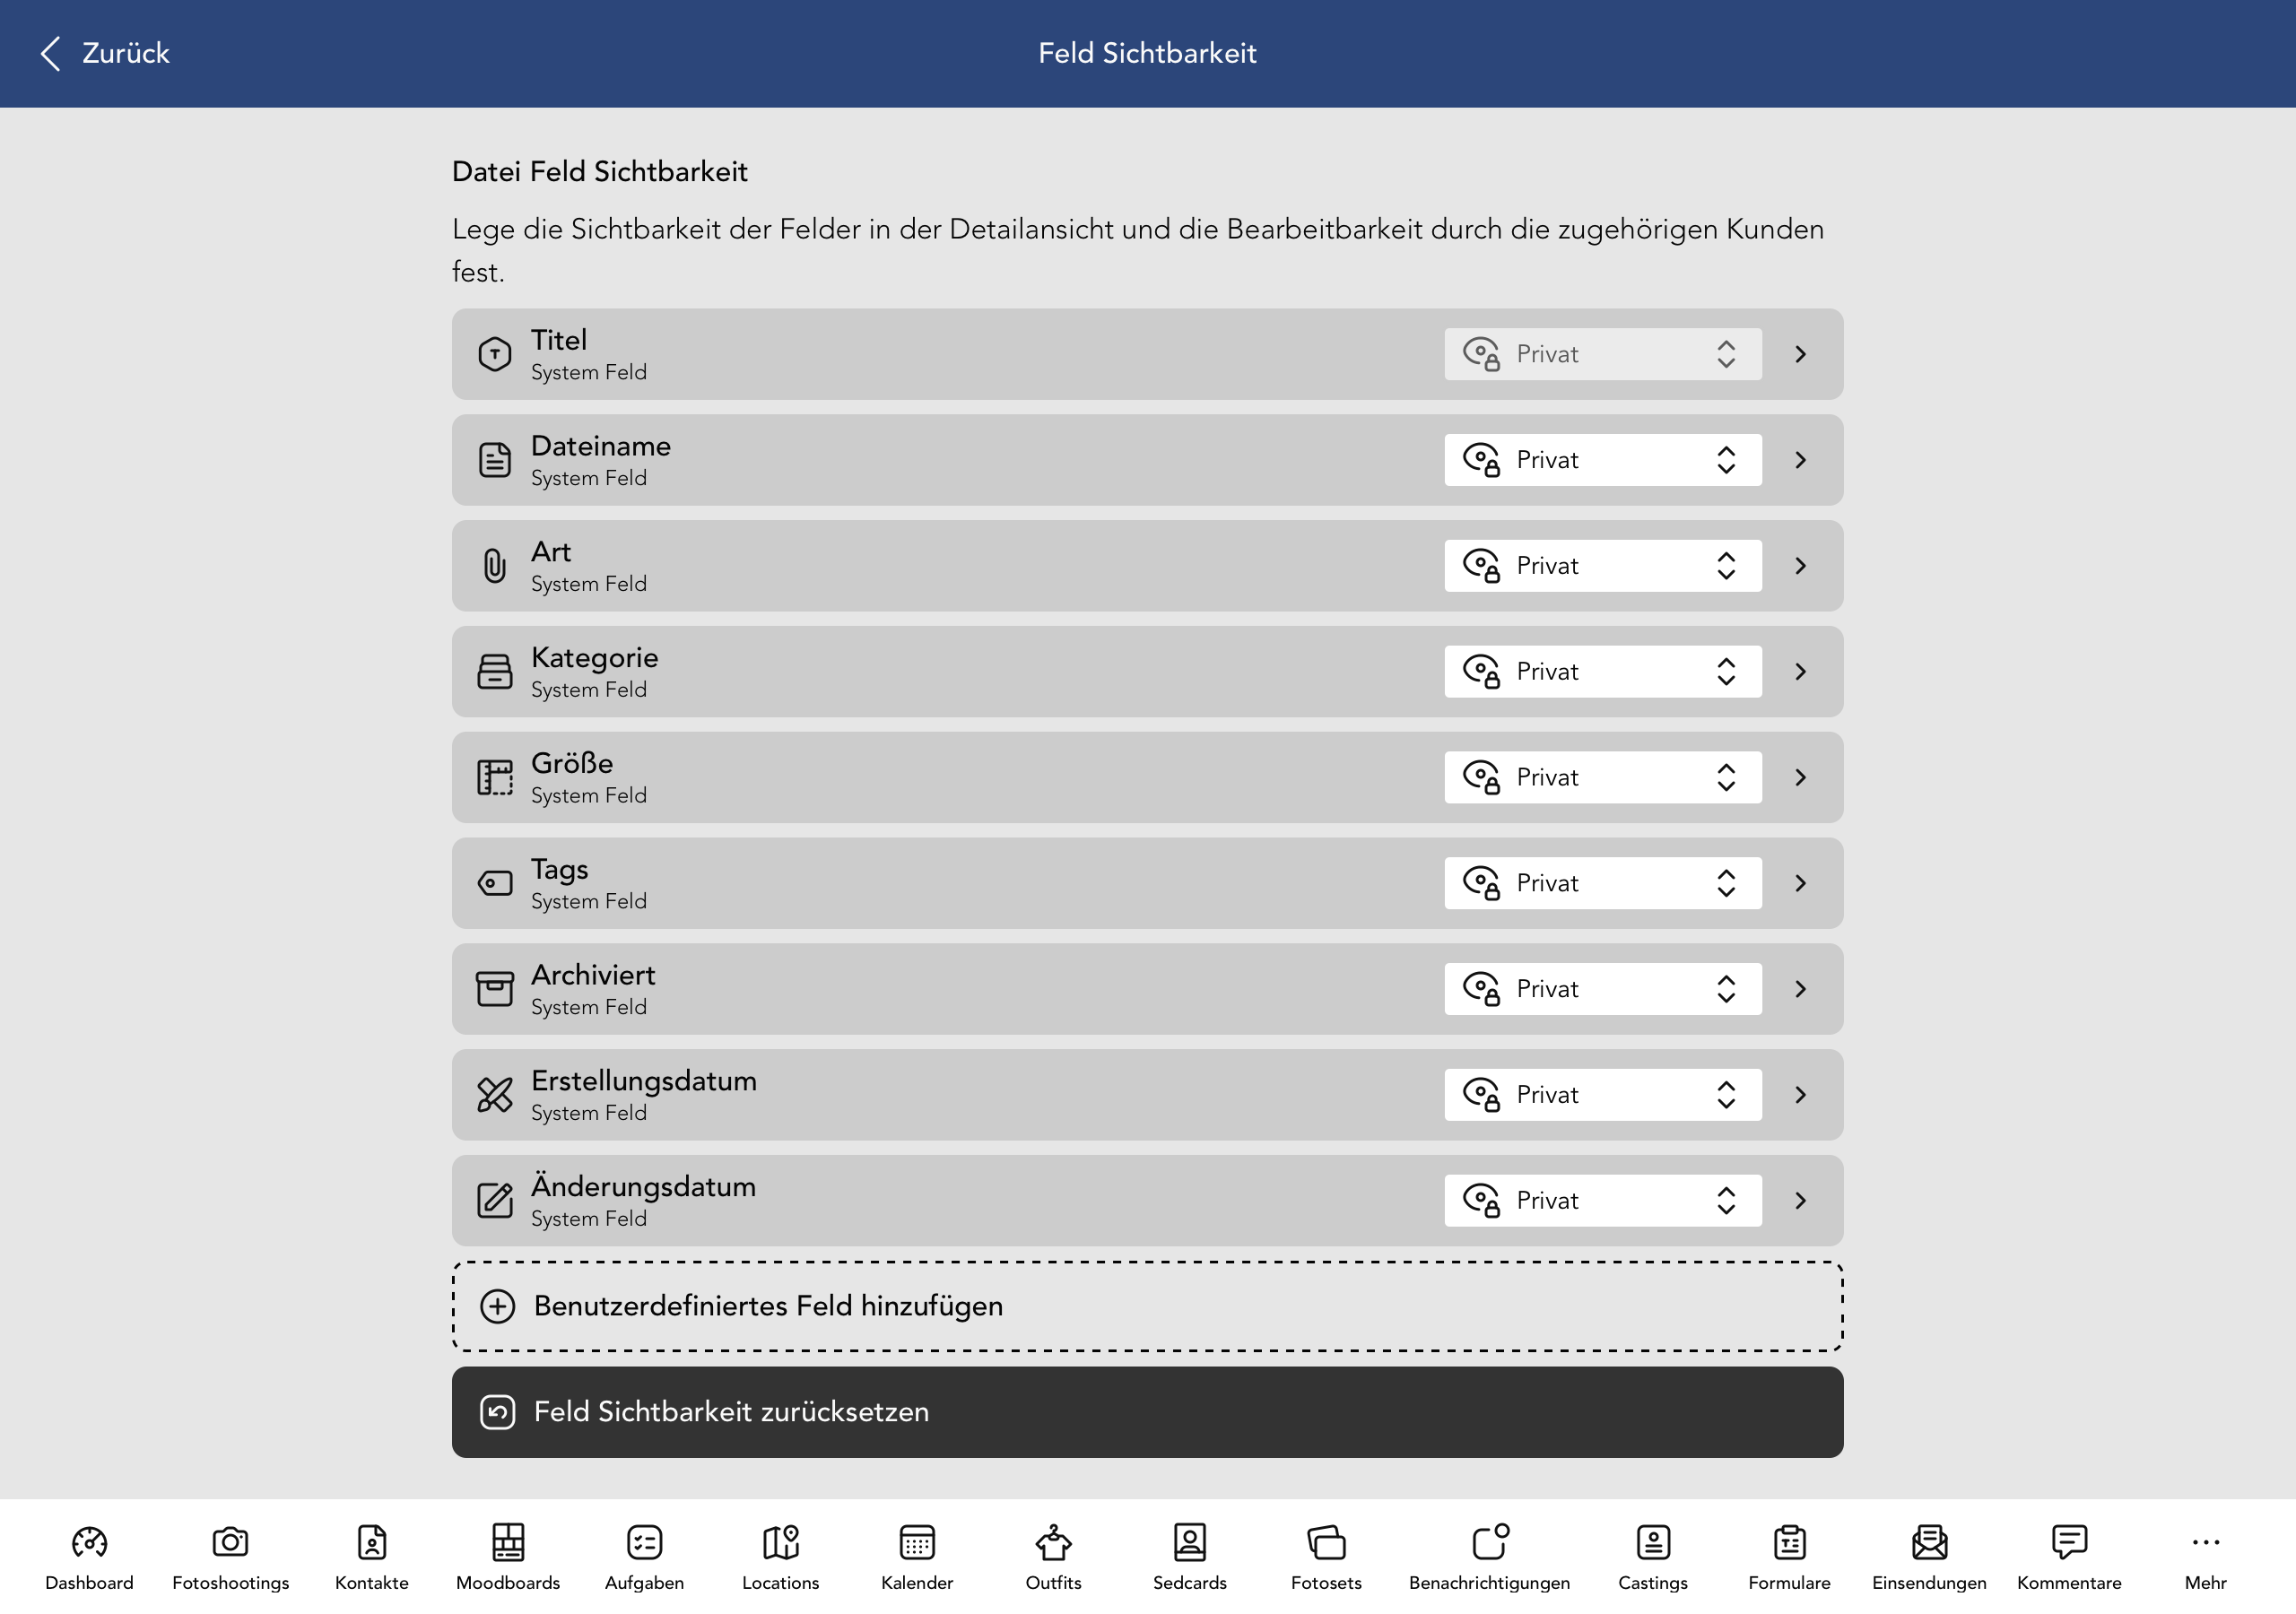Image resolution: width=2296 pixels, height=1614 pixels.
Task: Expand Tags row details chevron
Action: 1801,883
